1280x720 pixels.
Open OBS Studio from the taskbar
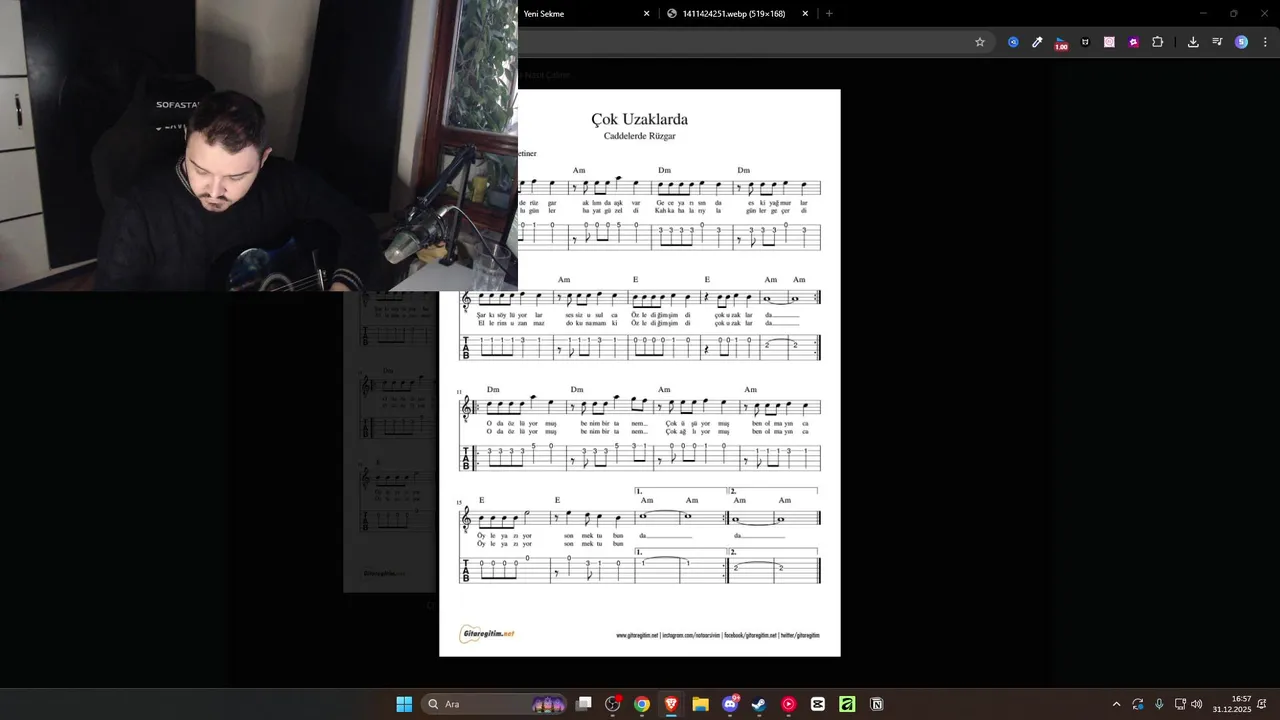613,704
